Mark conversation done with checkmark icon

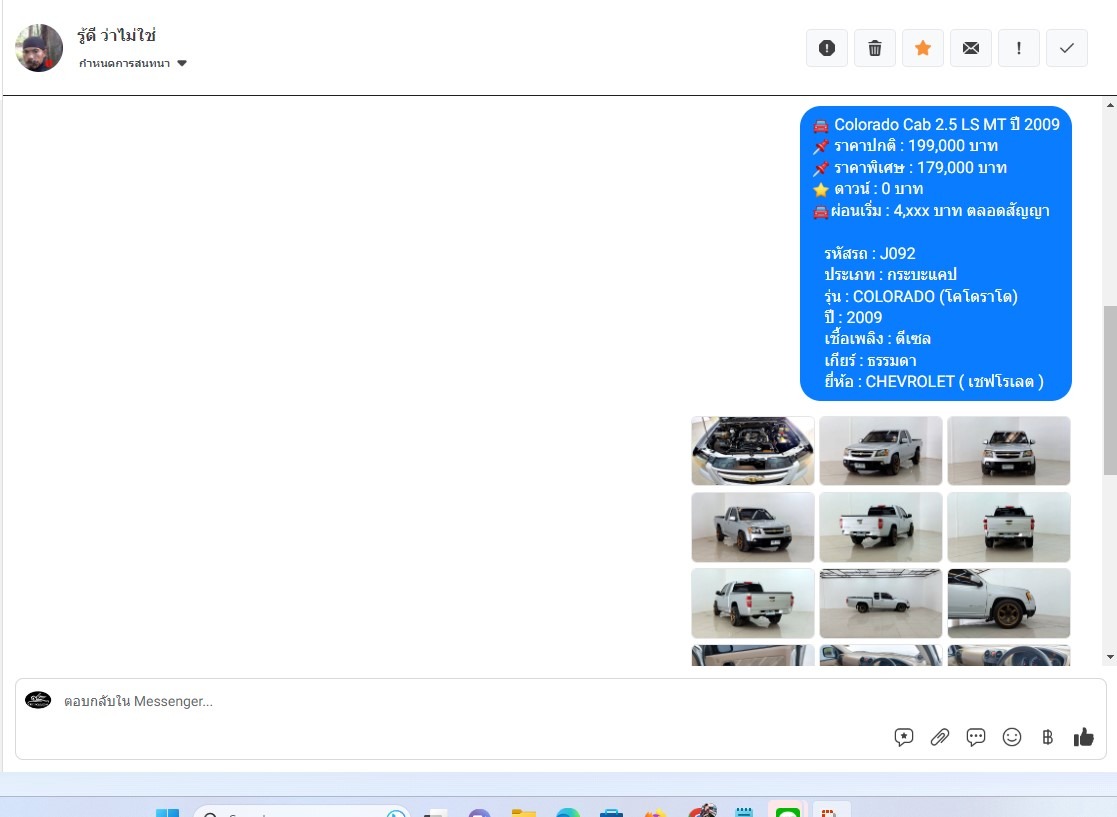point(1067,48)
